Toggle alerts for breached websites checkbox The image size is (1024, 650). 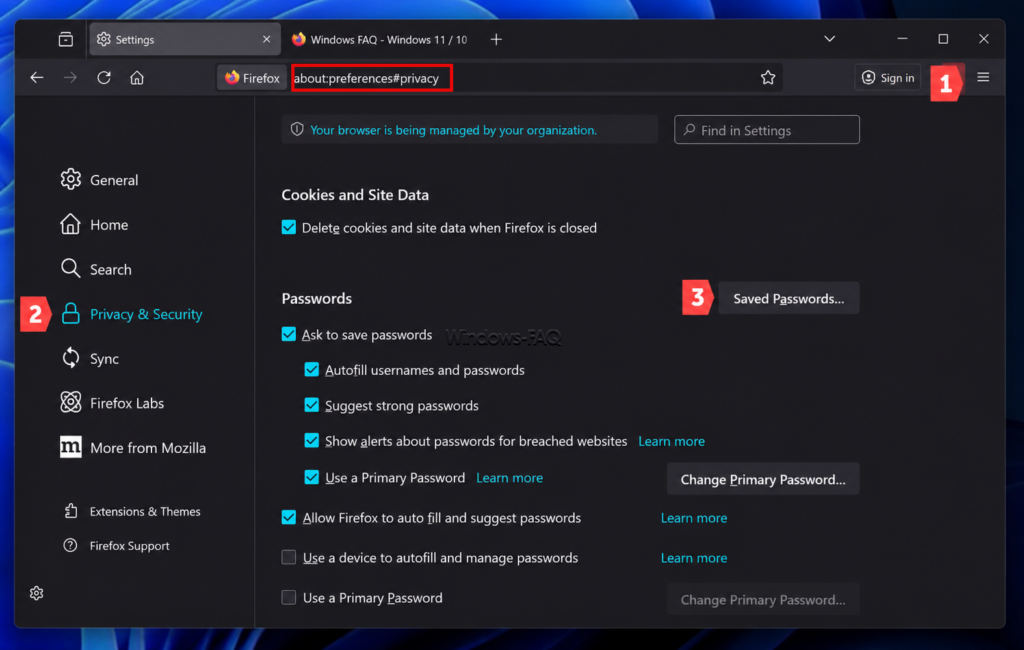[312, 441]
